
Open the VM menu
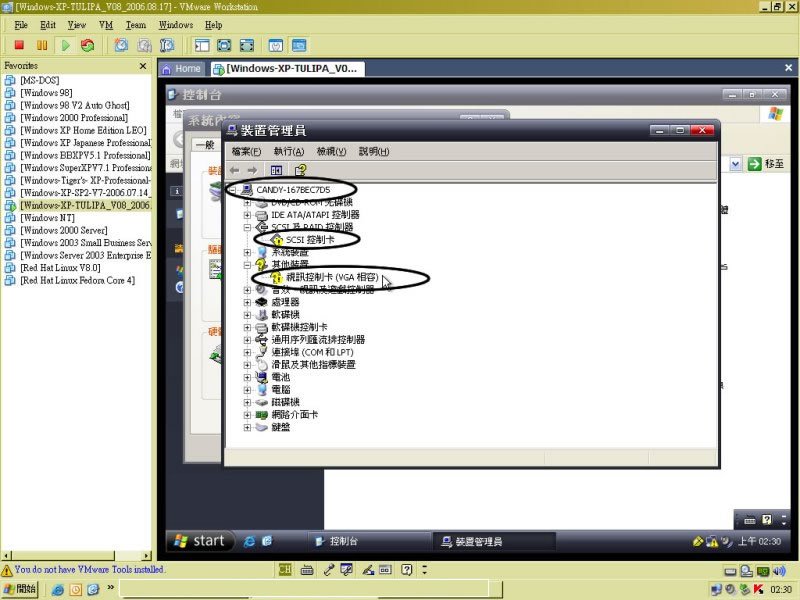click(x=106, y=25)
